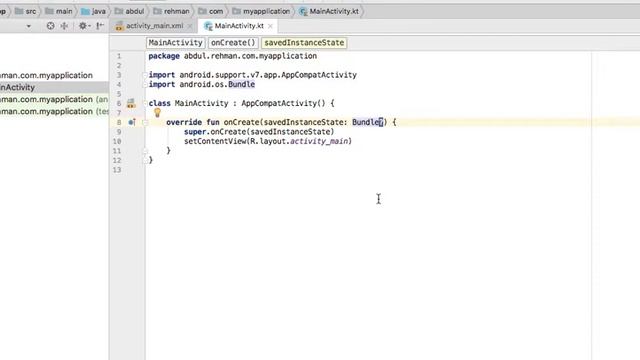Screen dimensions: 640x360
Task: Click the class end fold marker on line 12
Action: [145, 160]
